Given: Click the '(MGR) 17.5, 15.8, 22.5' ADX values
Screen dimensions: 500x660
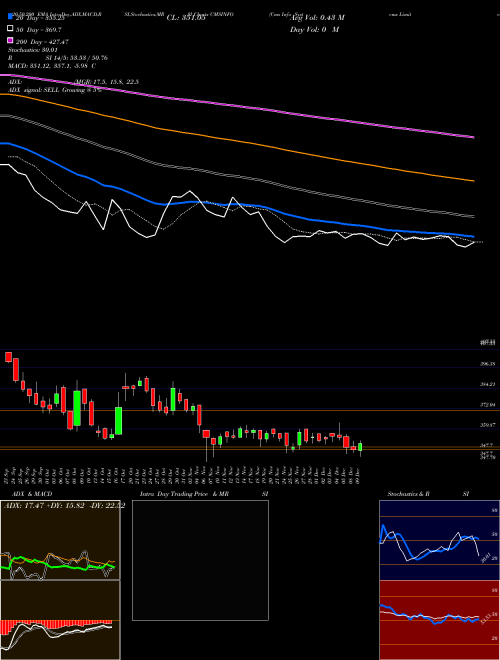Looking at the screenshot, I should 106,82.
